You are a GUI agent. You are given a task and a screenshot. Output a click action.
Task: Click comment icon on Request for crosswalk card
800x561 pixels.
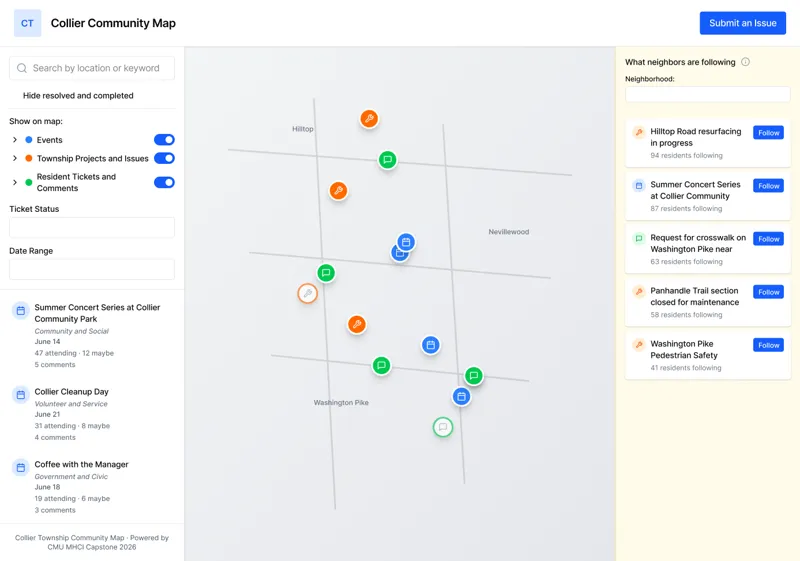click(x=639, y=238)
